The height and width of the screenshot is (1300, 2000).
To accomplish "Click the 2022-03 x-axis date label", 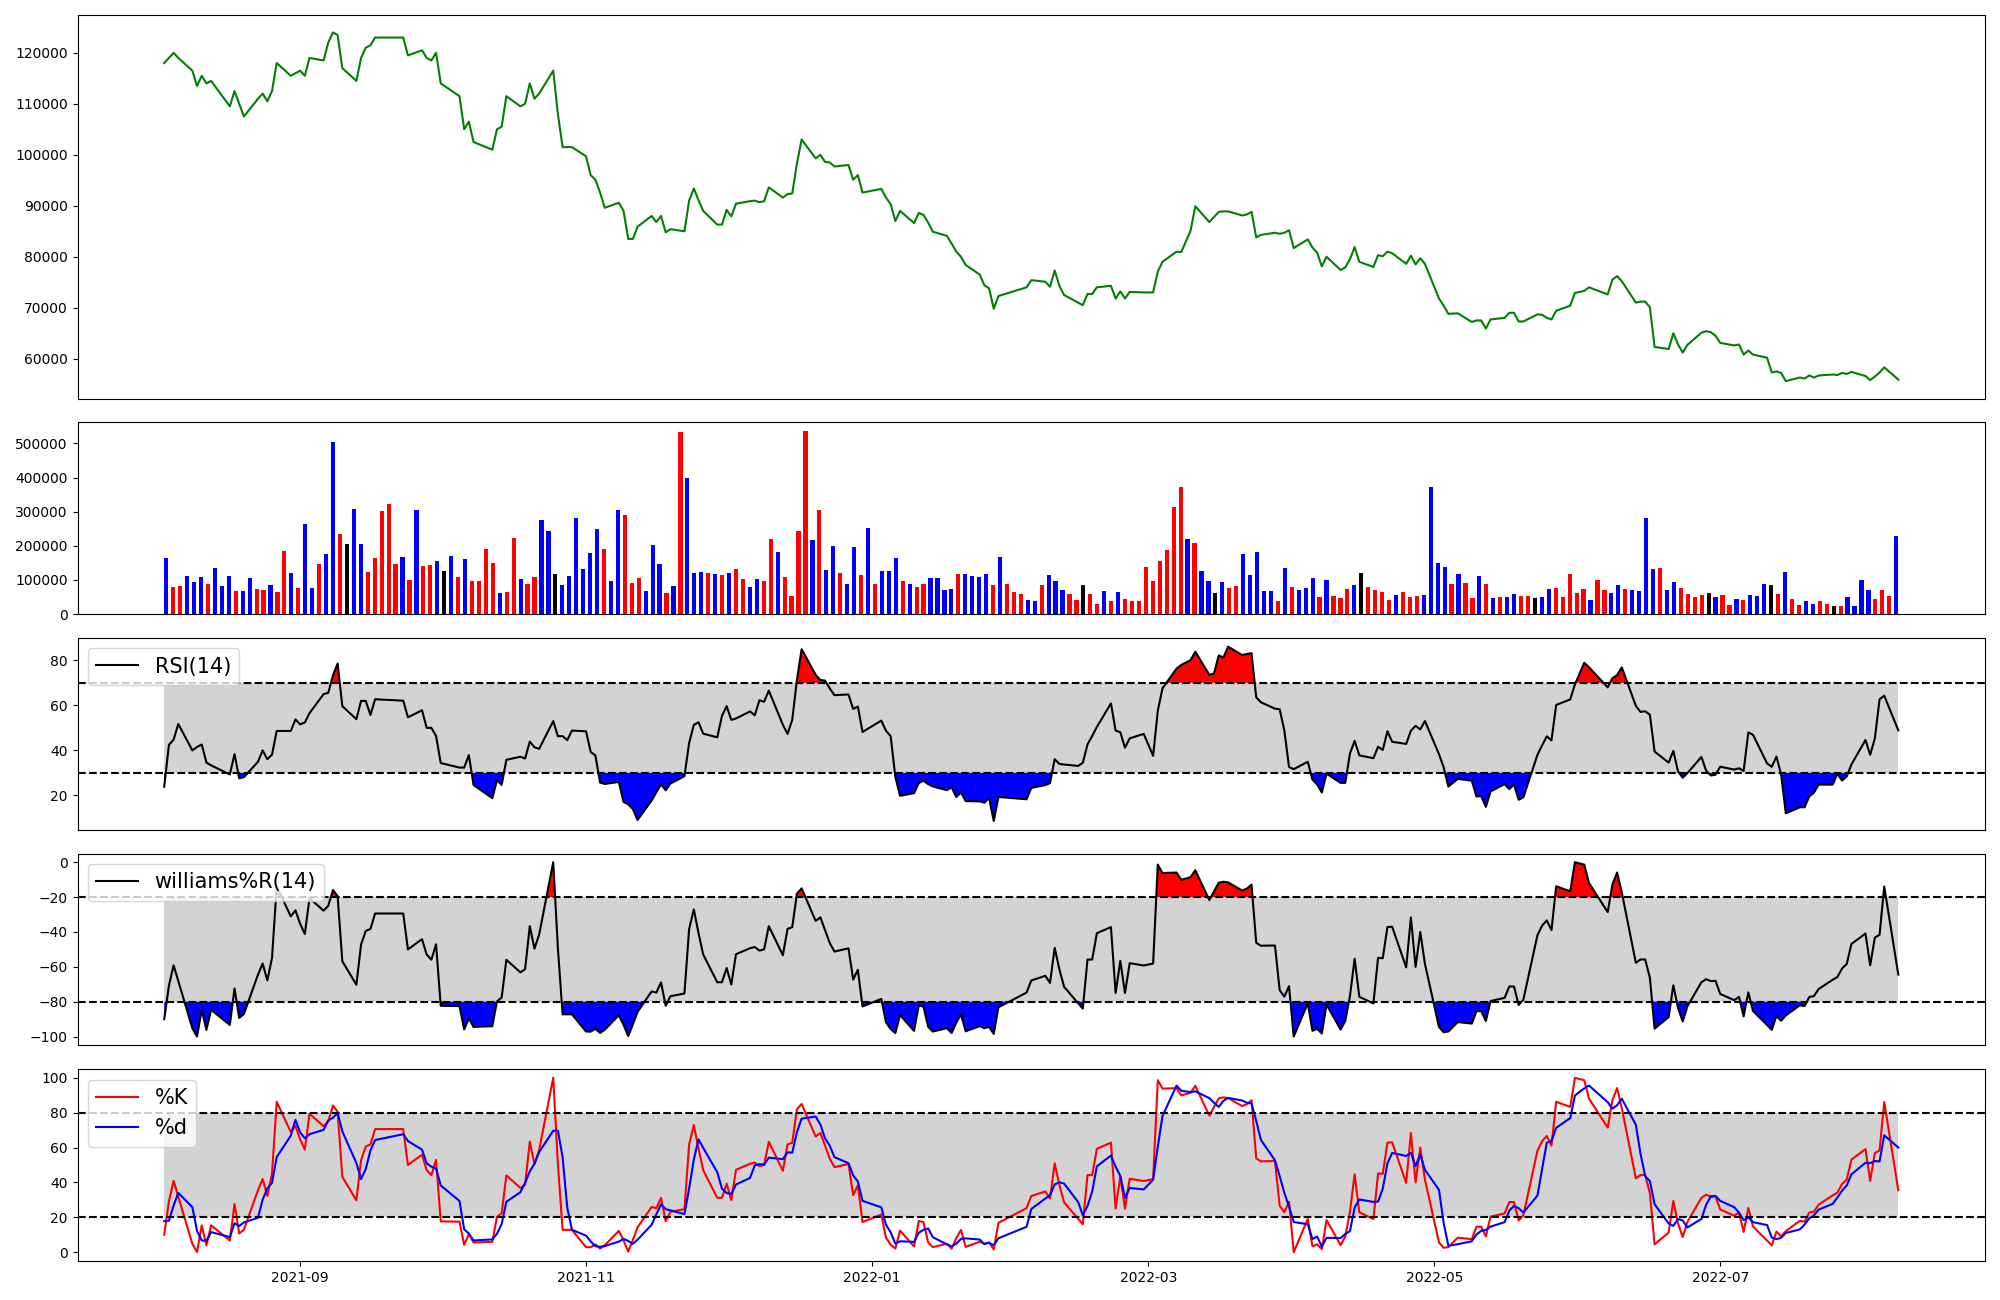I will [x=1148, y=1277].
